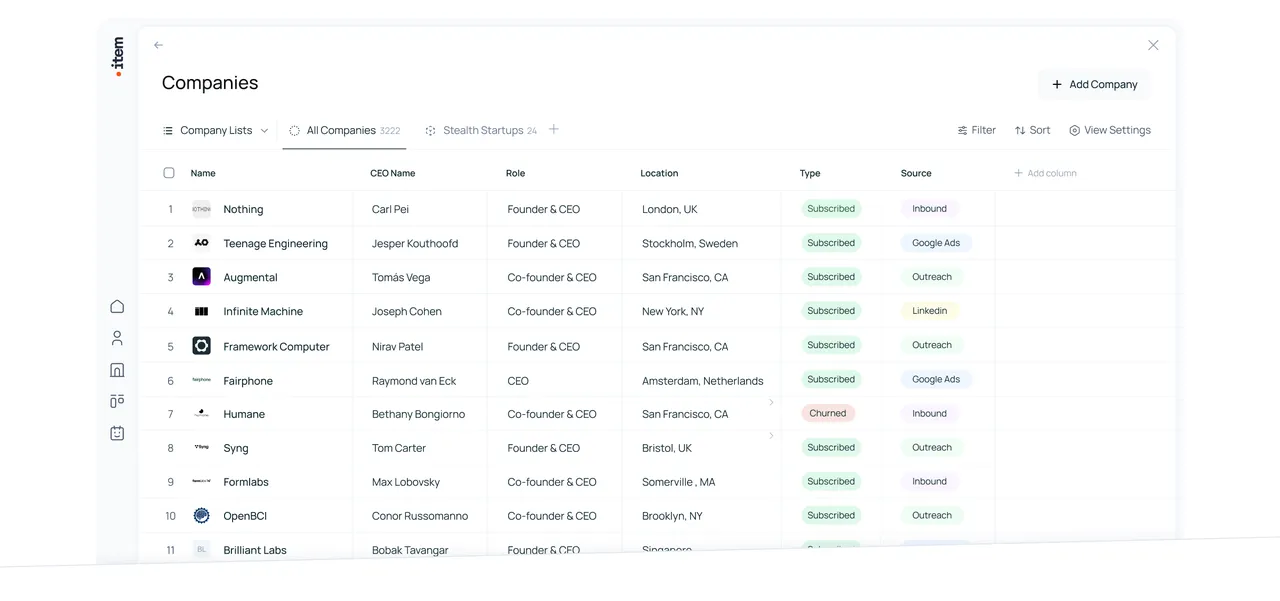This screenshot has width=1280, height=601.
Task: Open View Settings
Action: 1109,130
